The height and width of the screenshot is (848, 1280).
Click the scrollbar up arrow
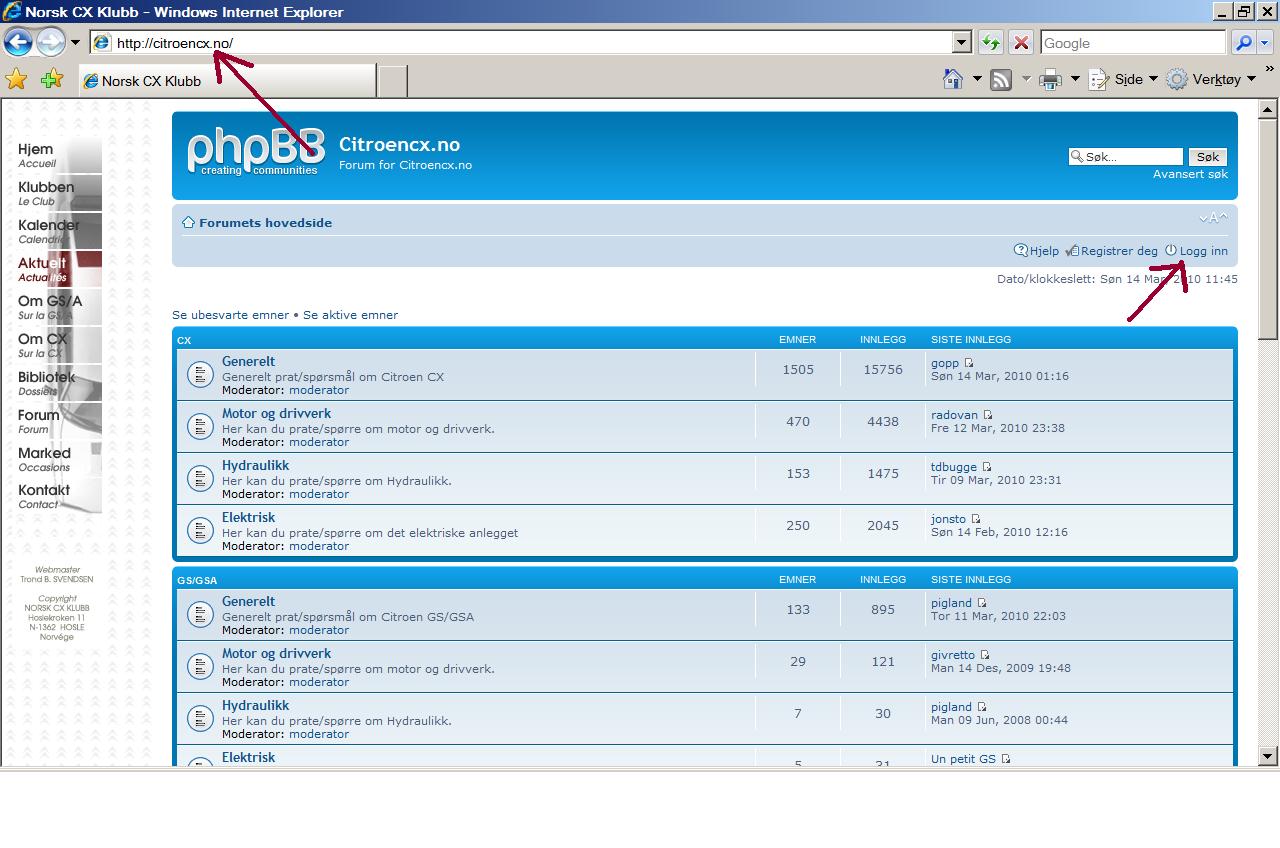[x=1268, y=109]
